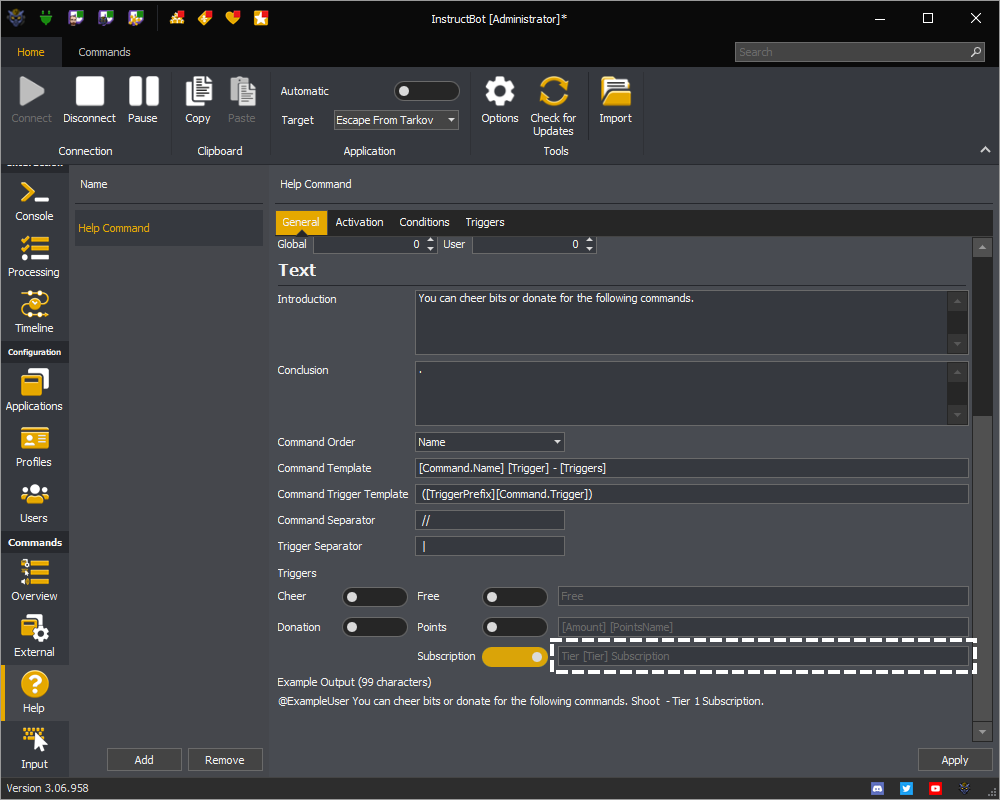Screen dimensions: 1000x800
Task: Click the Add button
Action: pos(144,760)
